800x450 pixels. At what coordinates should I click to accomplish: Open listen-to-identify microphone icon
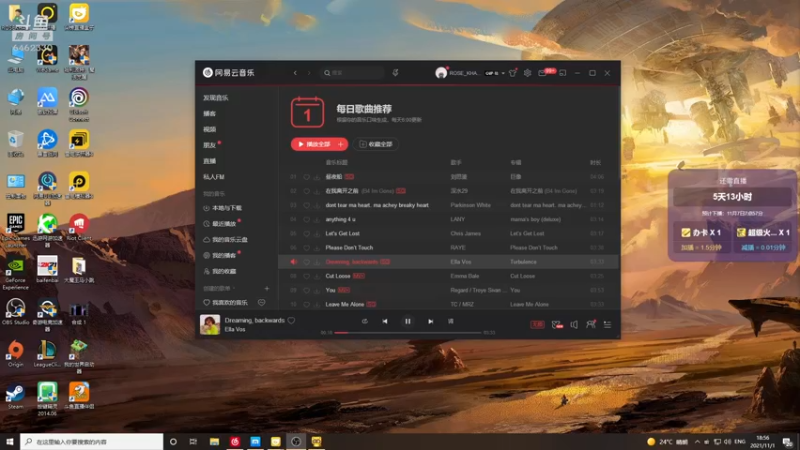tap(395, 73)
